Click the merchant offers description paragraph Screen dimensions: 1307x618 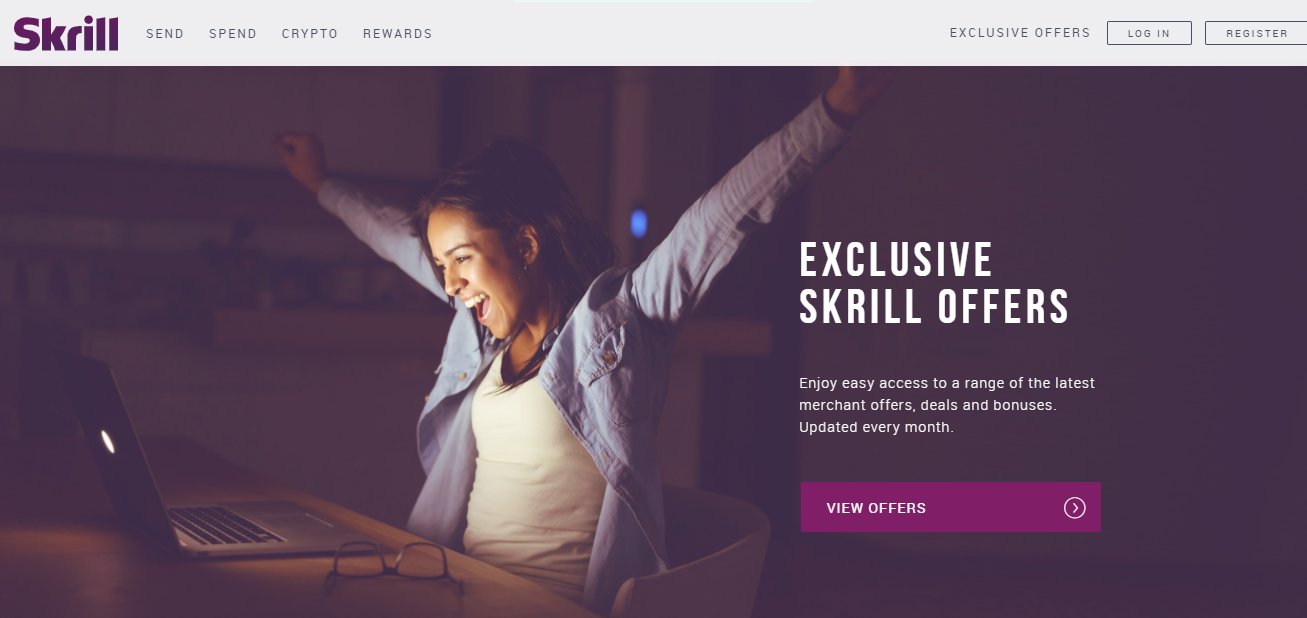[x=947, y=405]
